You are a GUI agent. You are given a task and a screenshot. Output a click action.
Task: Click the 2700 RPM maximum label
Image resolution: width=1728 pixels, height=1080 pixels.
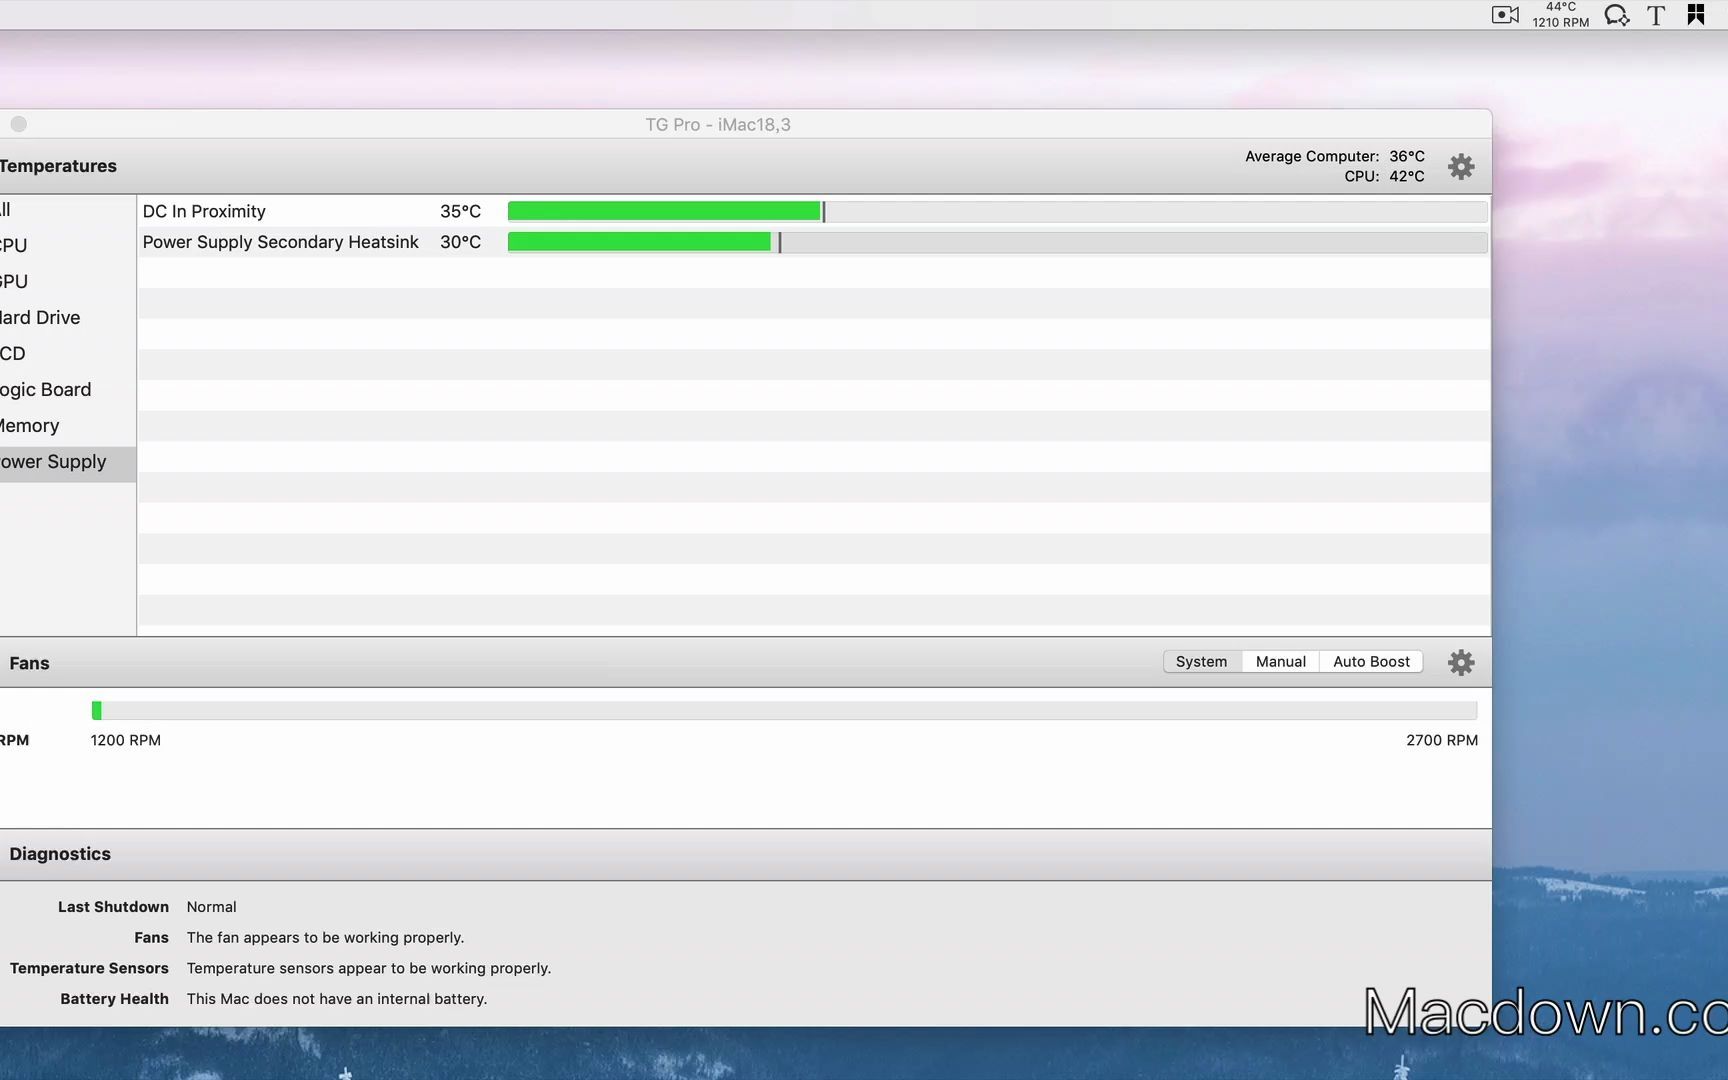click(1441, 740)
